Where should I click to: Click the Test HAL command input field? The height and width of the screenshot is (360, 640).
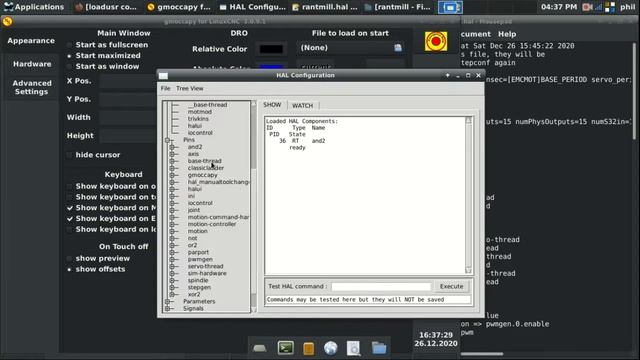(381, 287)
